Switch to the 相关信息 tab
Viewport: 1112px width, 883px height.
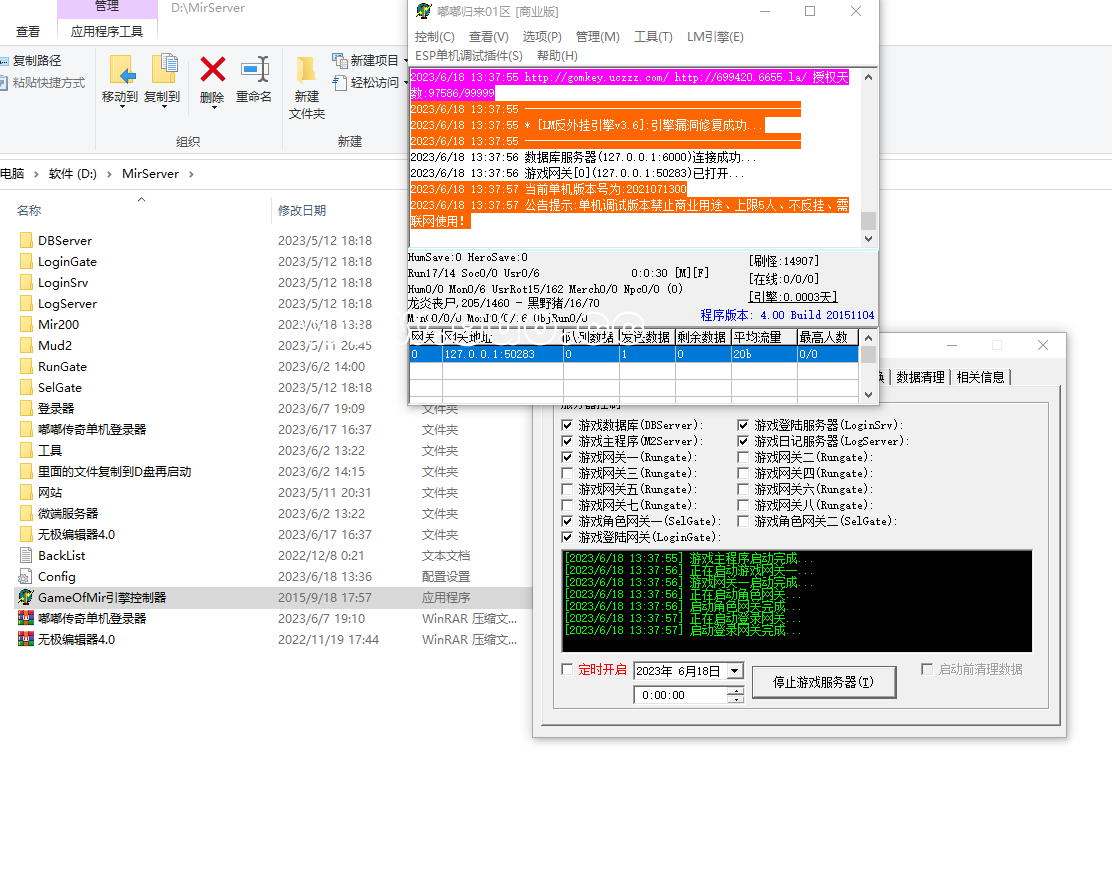click(x=980, y=377)
